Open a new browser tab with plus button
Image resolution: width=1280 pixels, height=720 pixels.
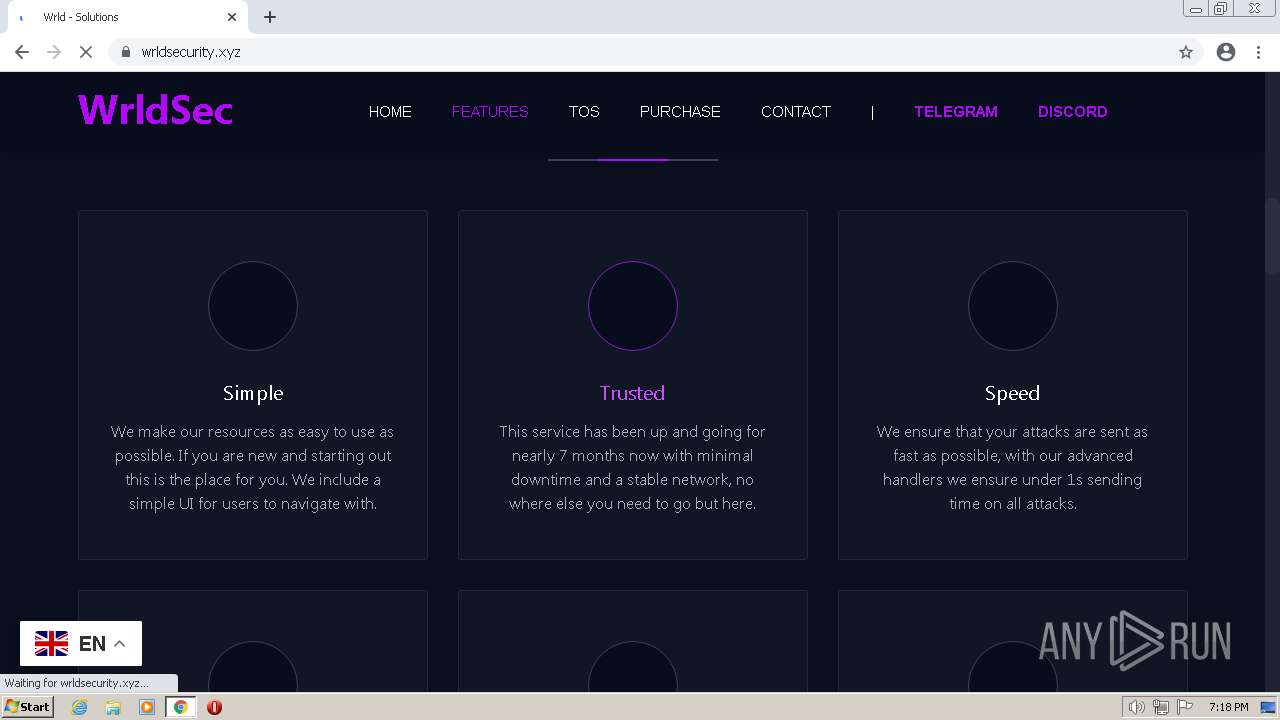tap(270, 17)
